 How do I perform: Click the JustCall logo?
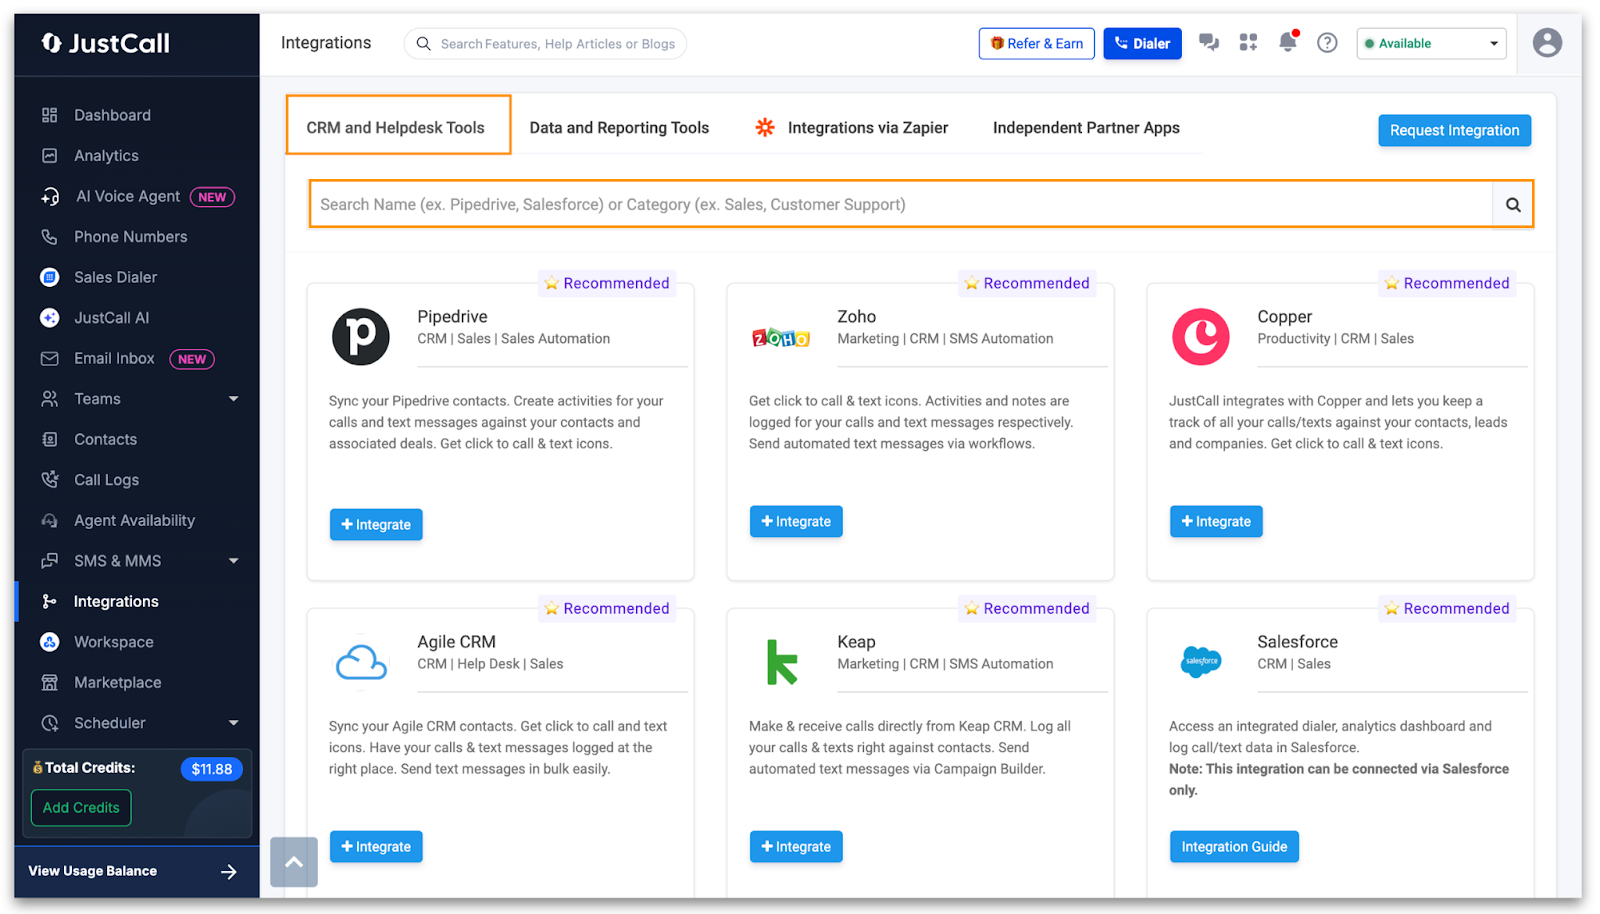point(105,43)
